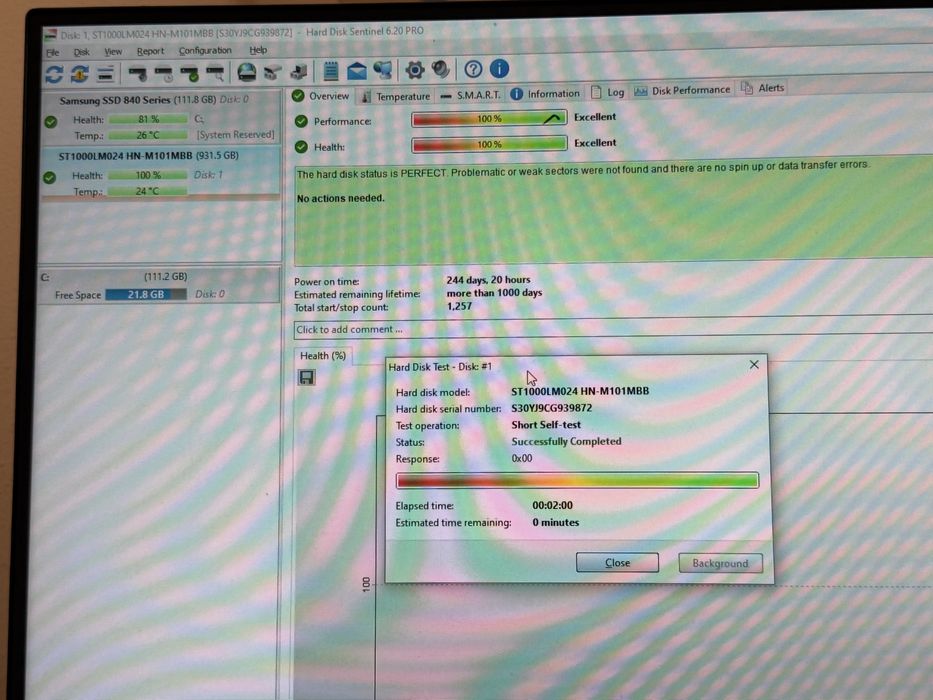Click the Refresh toolbar icon
Viewport: 933px width, 700px height.
pos(54,74)
